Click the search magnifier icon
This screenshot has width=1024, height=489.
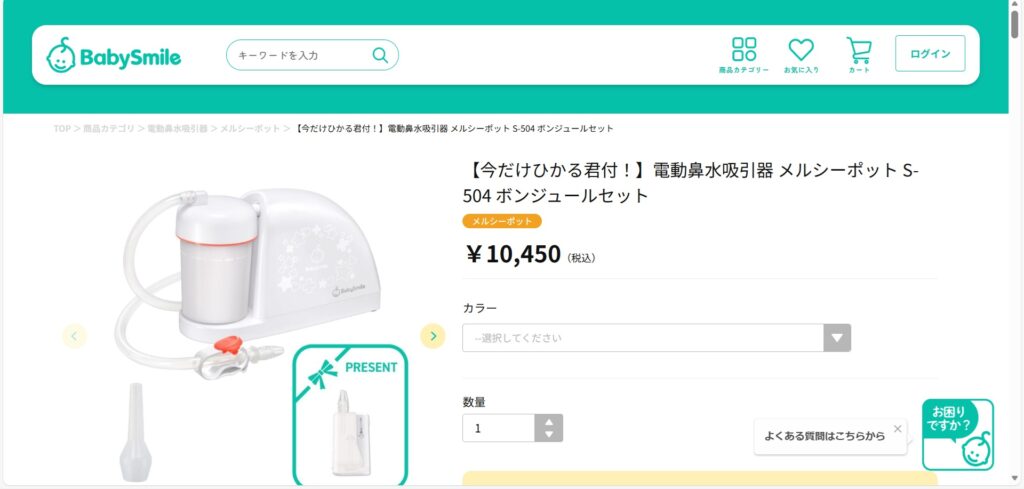[380, 55]
